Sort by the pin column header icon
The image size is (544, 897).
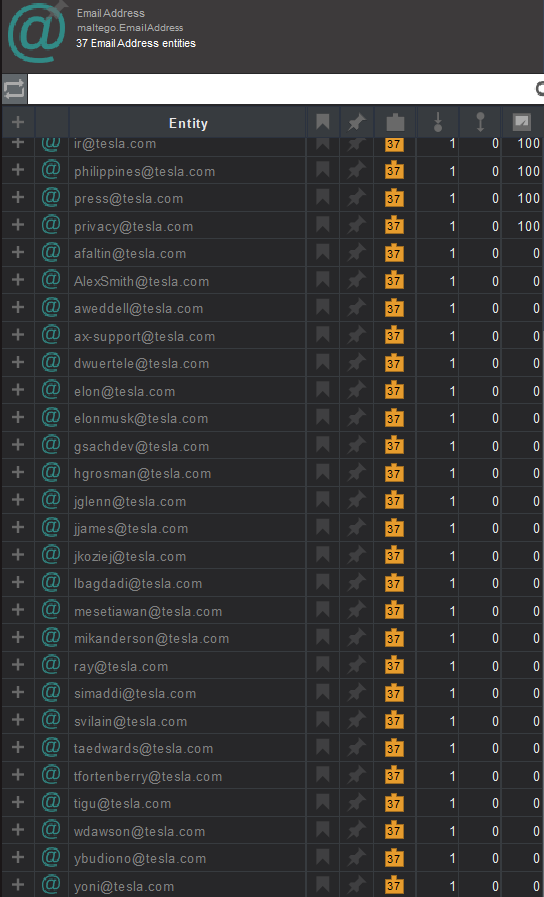[x=357, y=122]
